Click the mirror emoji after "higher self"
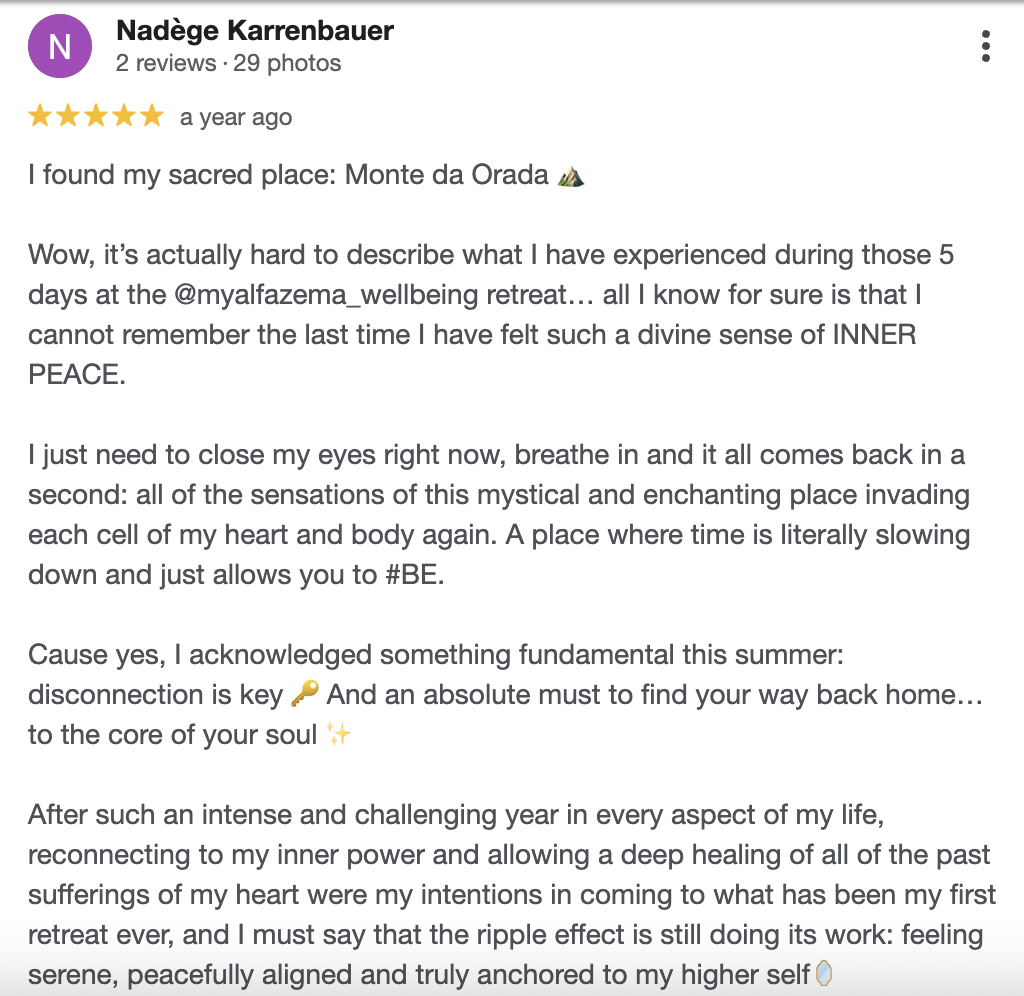This screenshot has width=1024, height=996. coord(824,974)
